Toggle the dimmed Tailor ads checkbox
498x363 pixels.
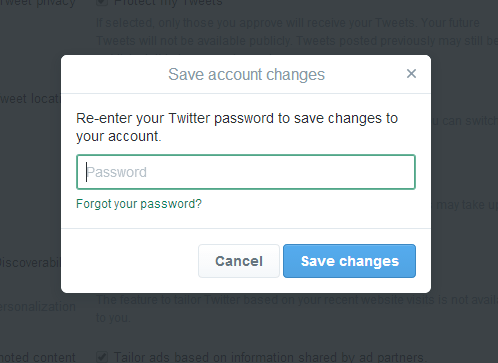(102, 357)
